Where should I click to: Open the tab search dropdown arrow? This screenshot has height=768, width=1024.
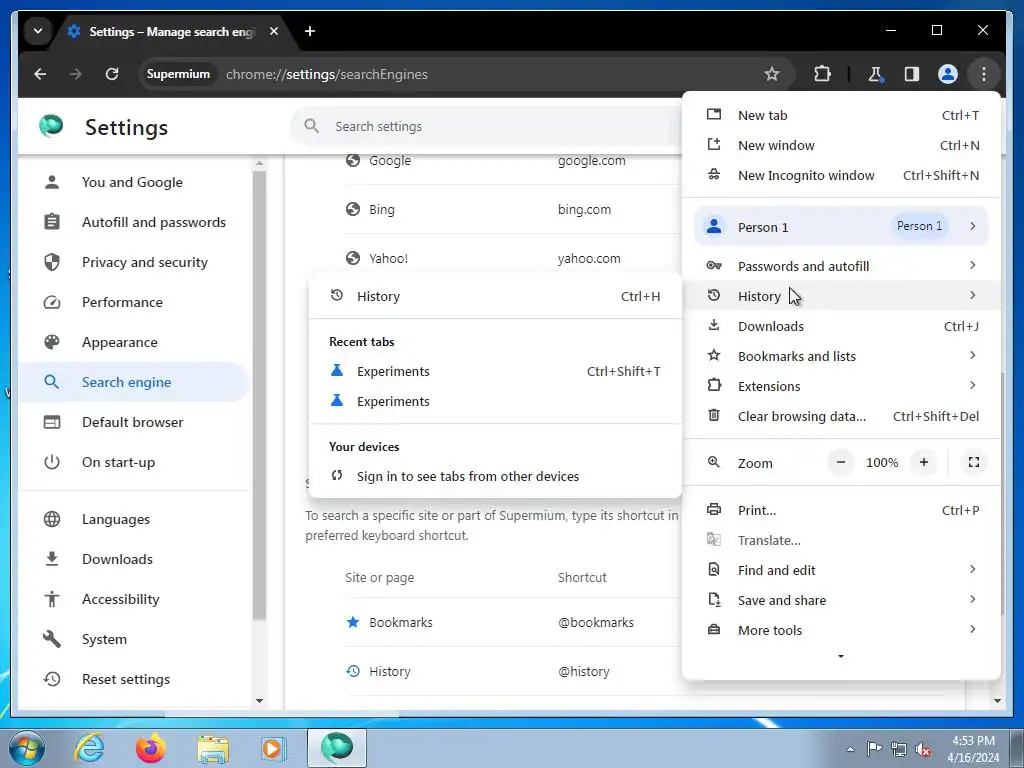38,31
